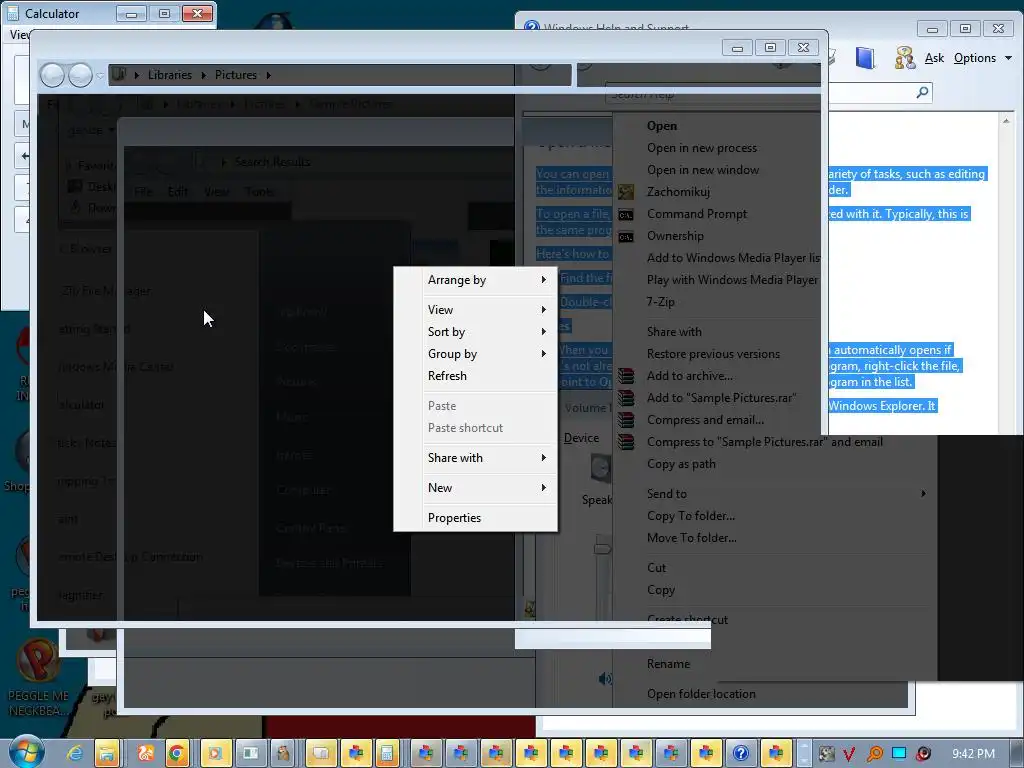The image size is (1024, 768).
Task: Click the Ask link in Help window
Action: coord(934,58)
